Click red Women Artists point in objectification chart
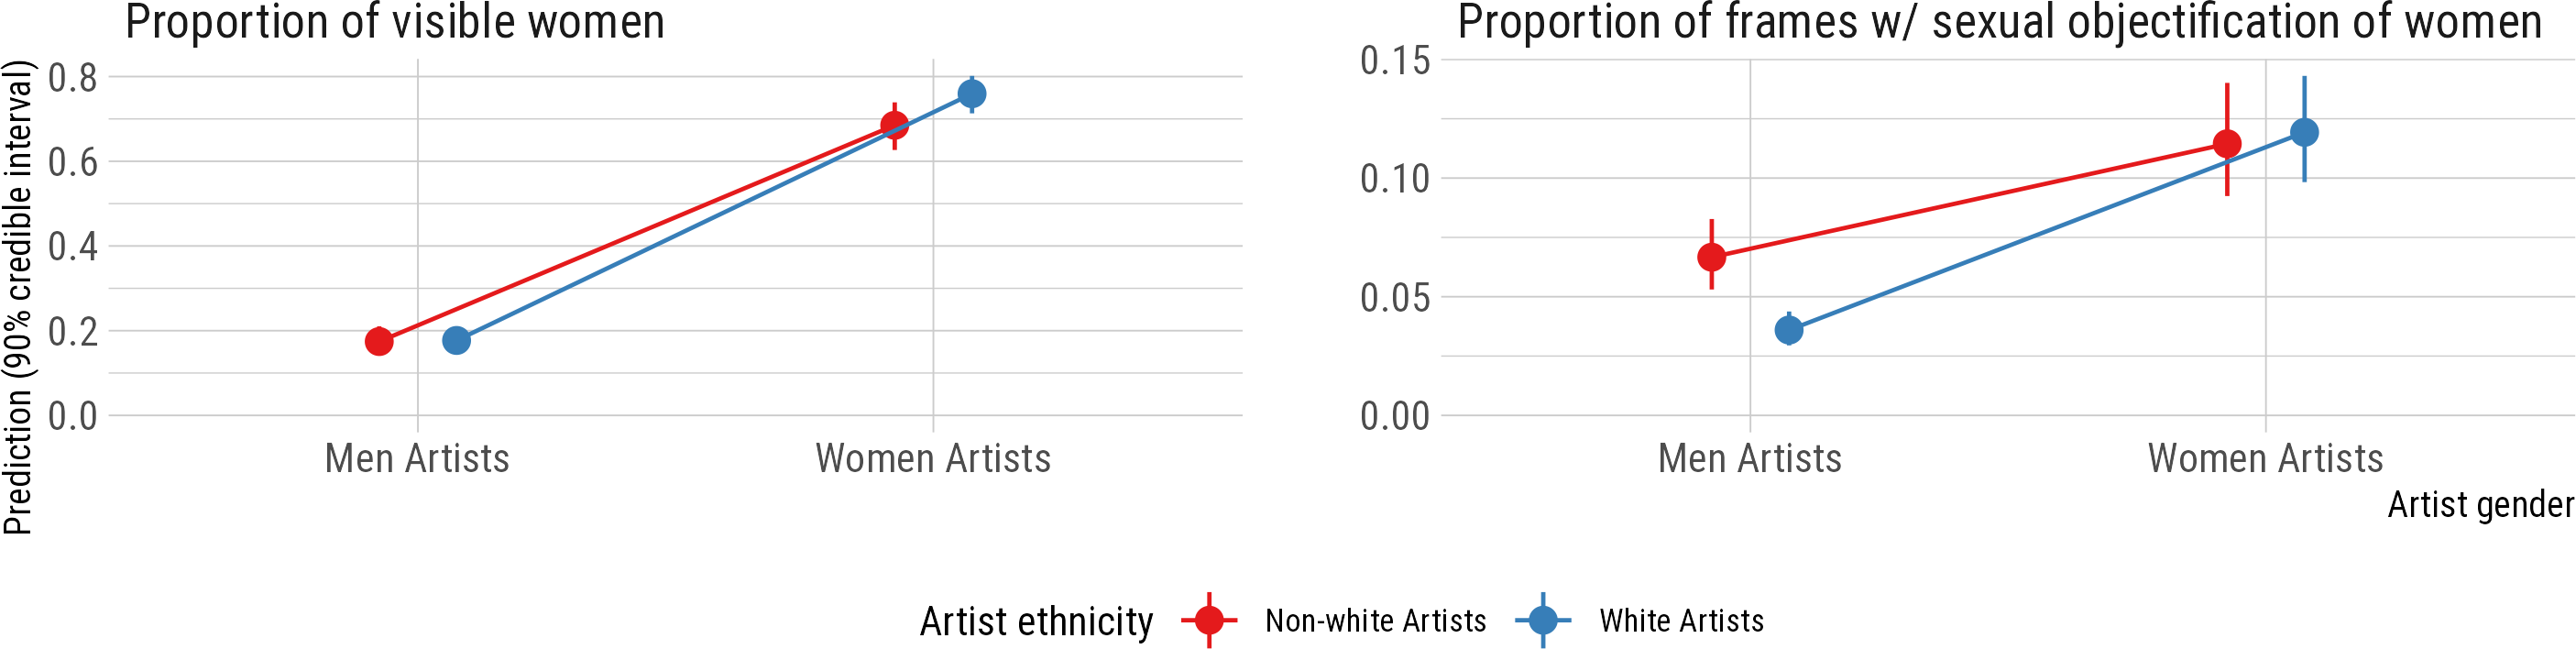Screen dimensions: 2576x649 click(x=2227, y=144)
